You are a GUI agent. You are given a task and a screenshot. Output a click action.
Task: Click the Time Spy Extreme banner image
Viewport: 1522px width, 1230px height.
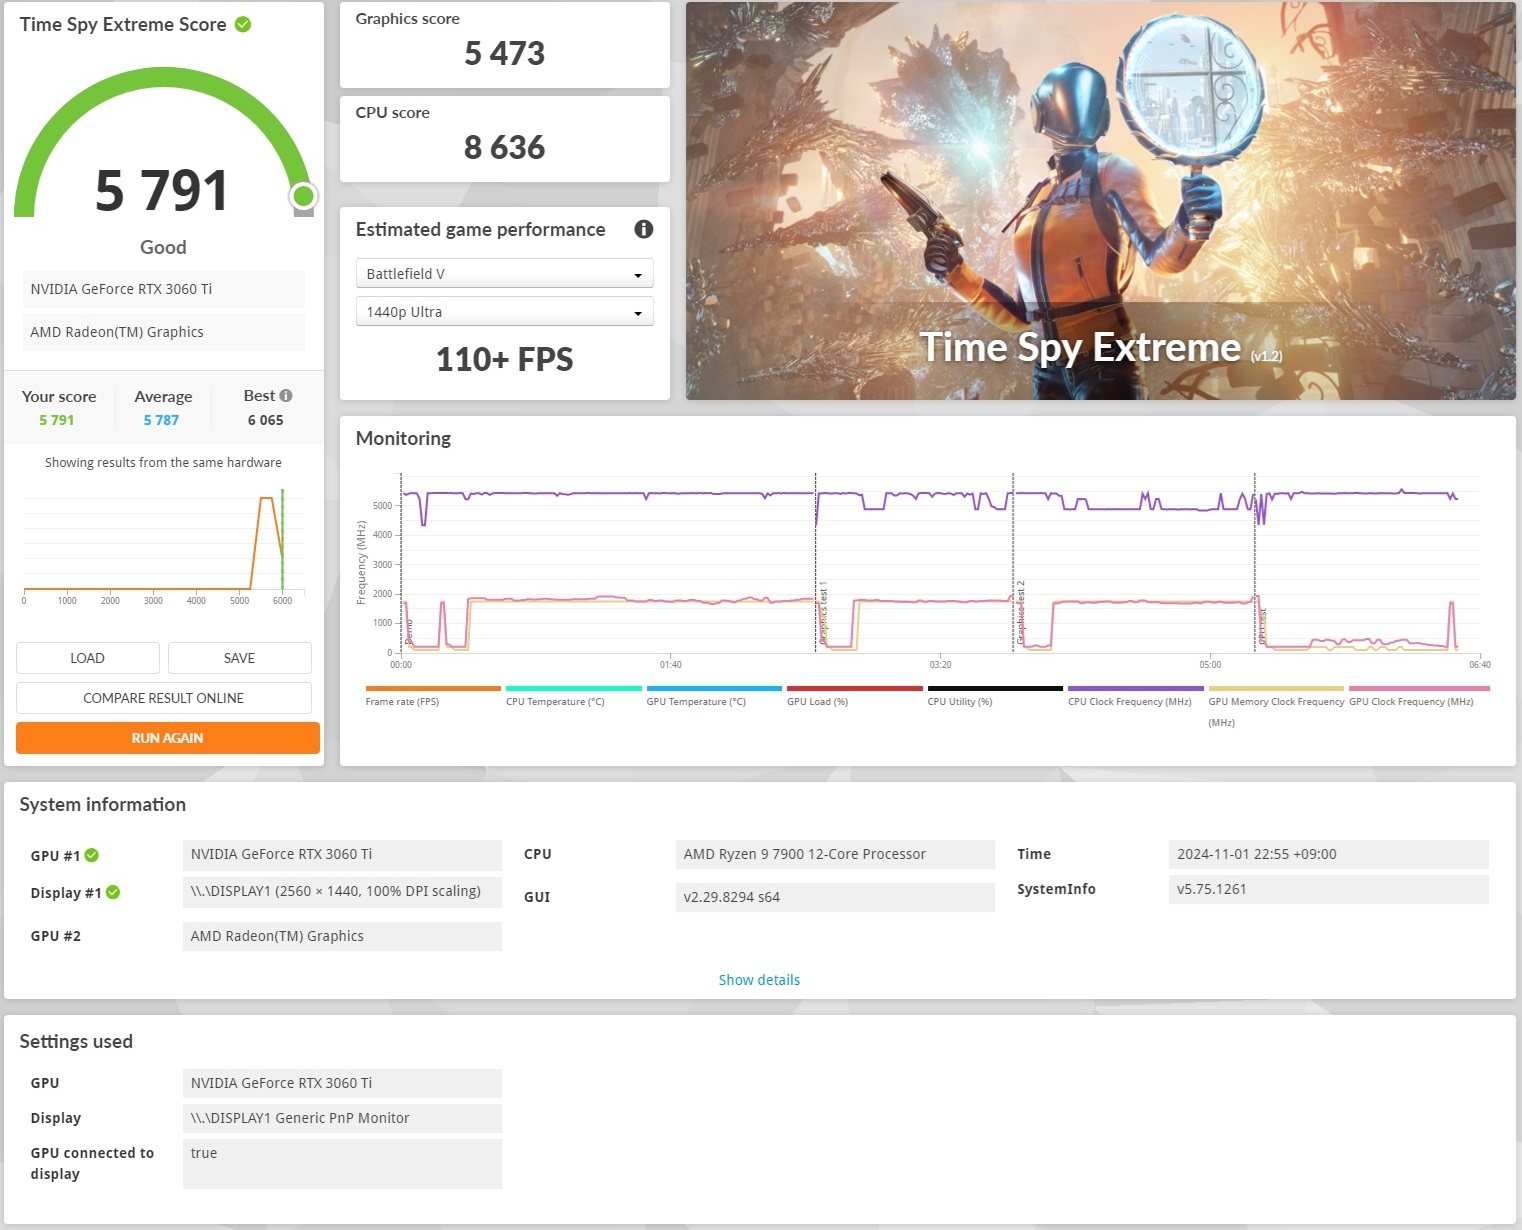pos(1101,201)
